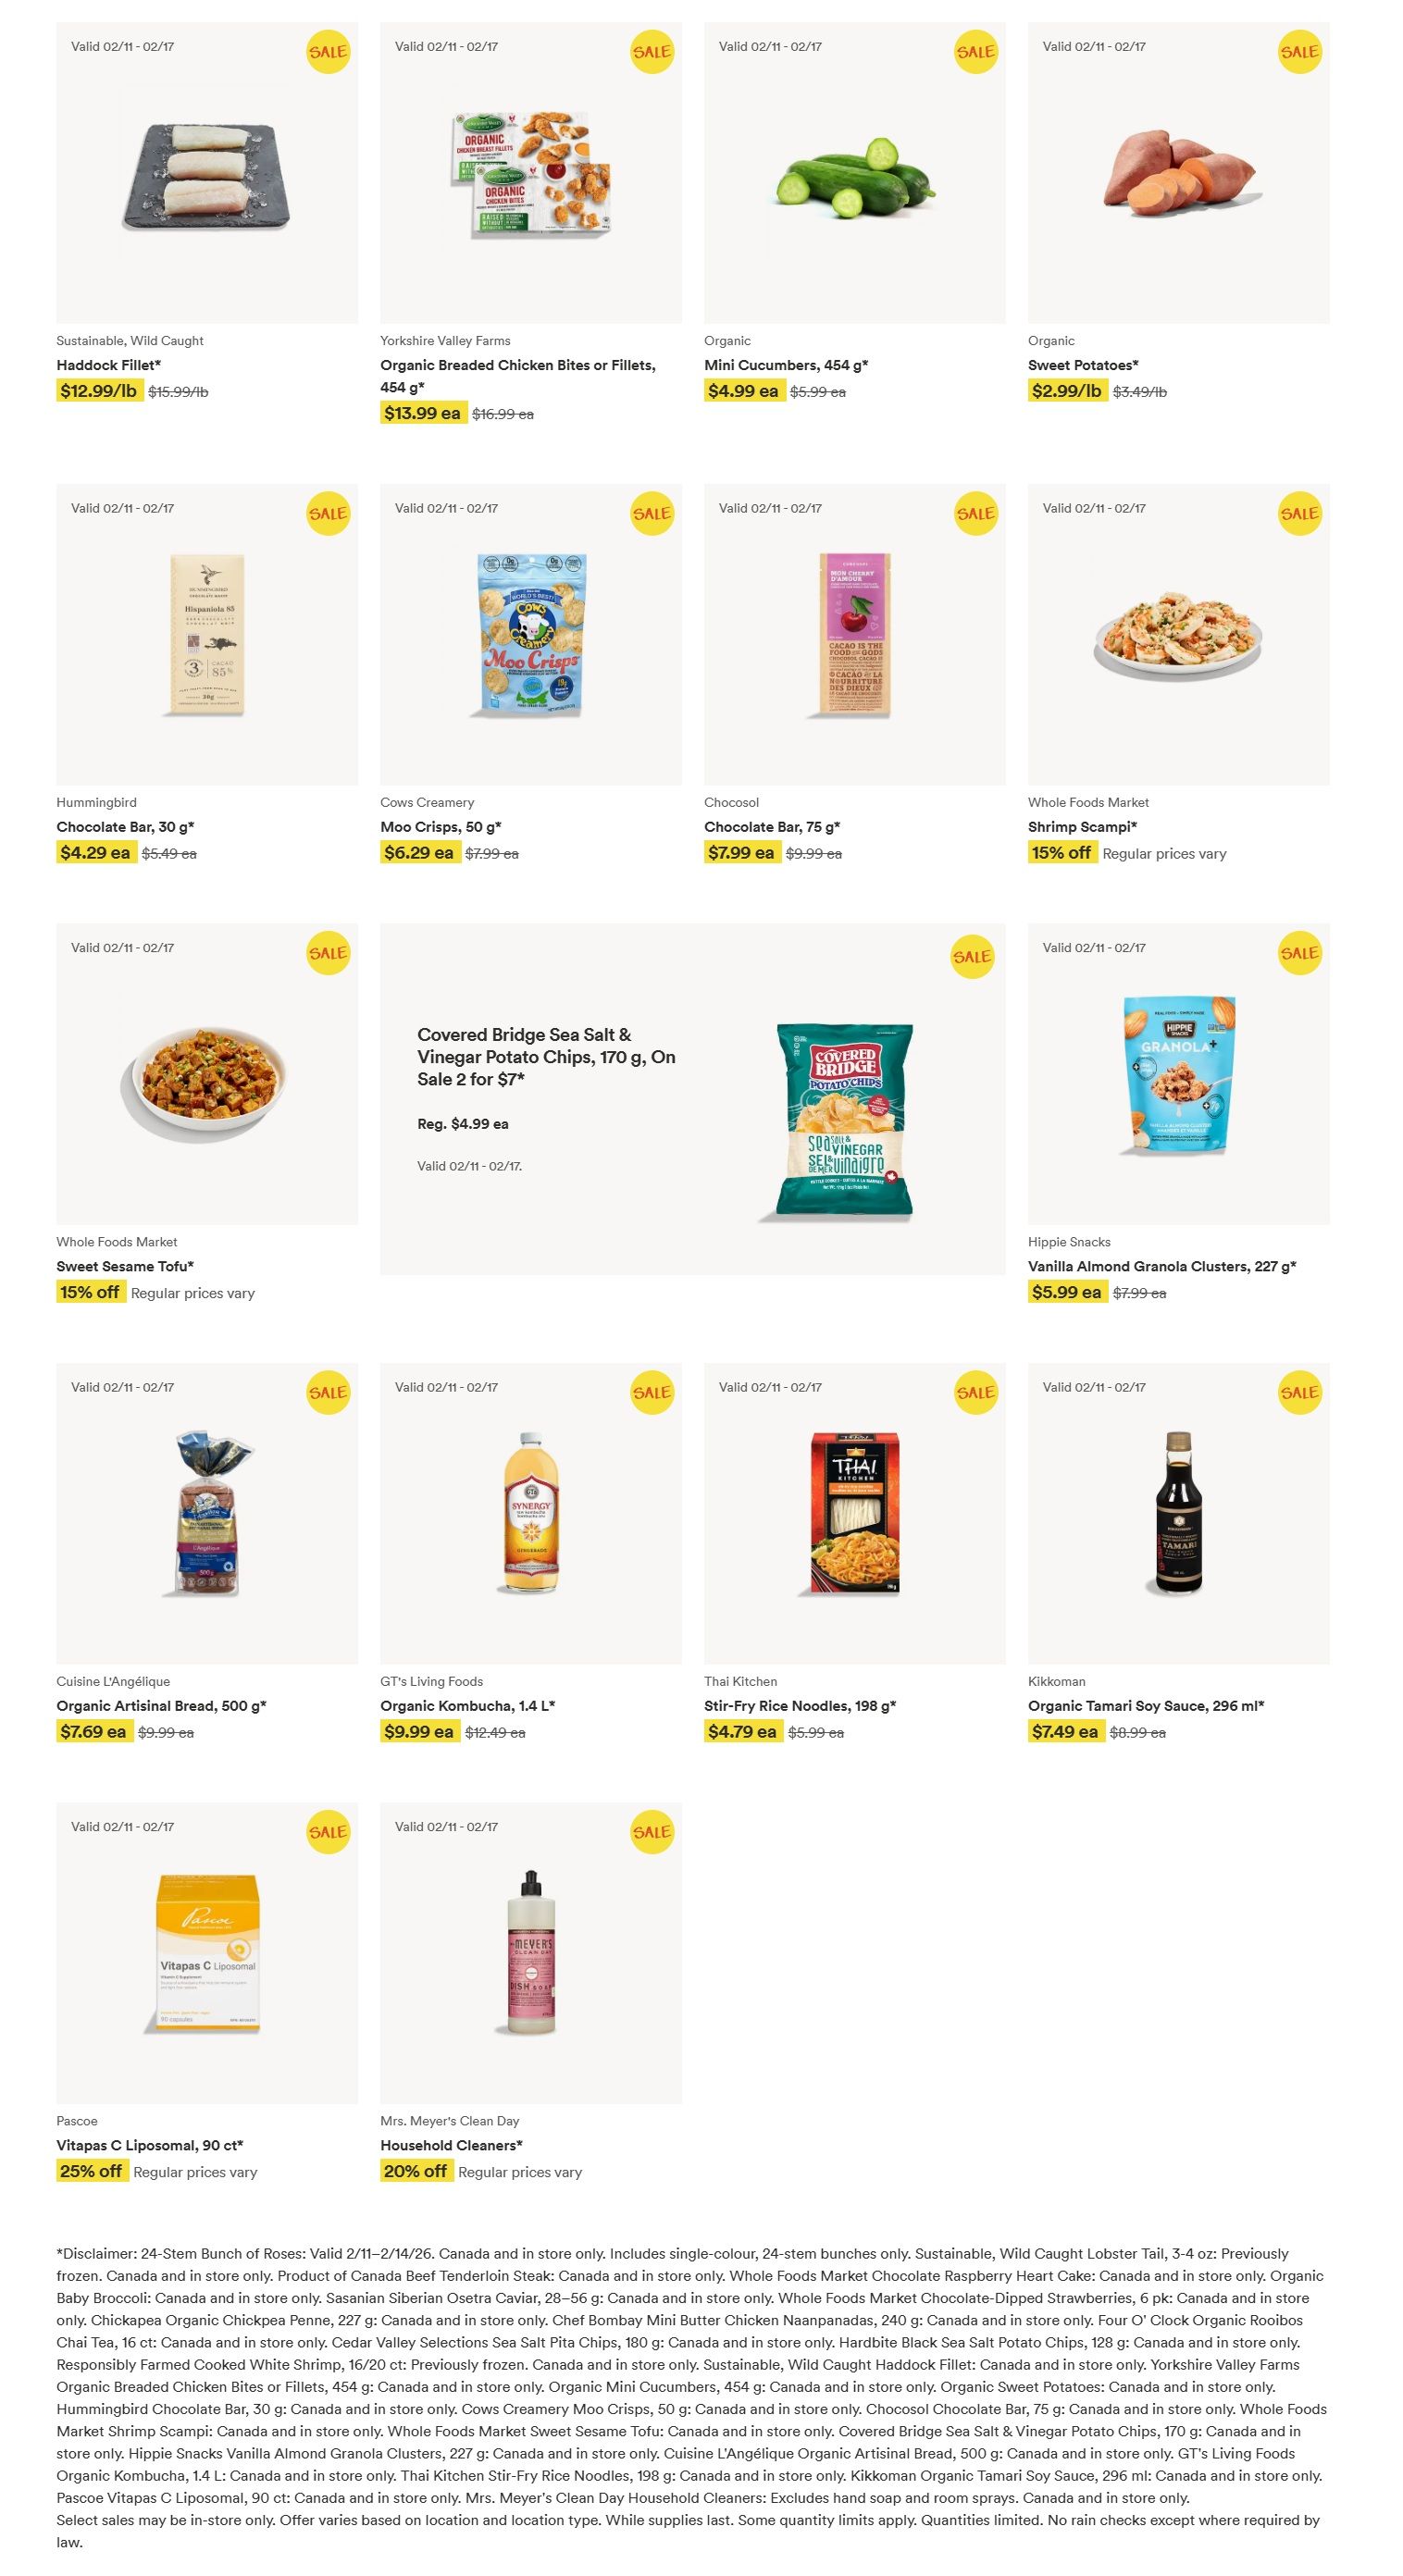Select the Household Cleaners product title
Screen dimensions: 1403x2576
tap(451, 2145)
